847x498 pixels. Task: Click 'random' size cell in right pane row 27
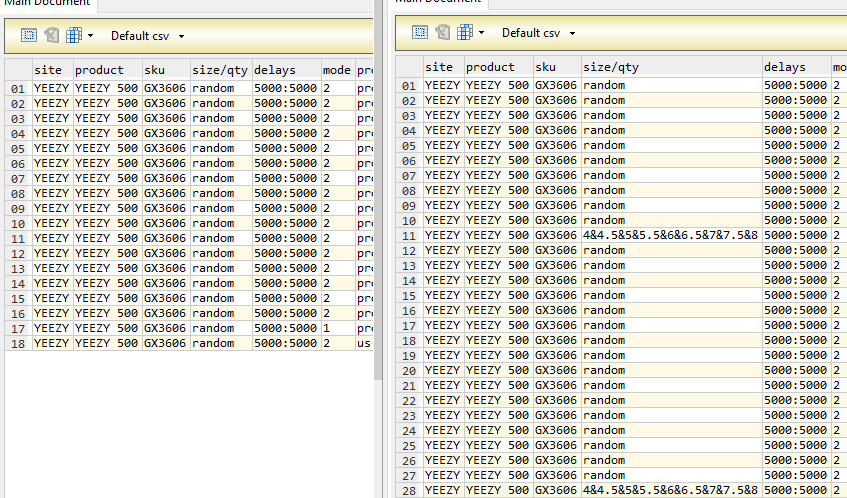tap(671, 475)
